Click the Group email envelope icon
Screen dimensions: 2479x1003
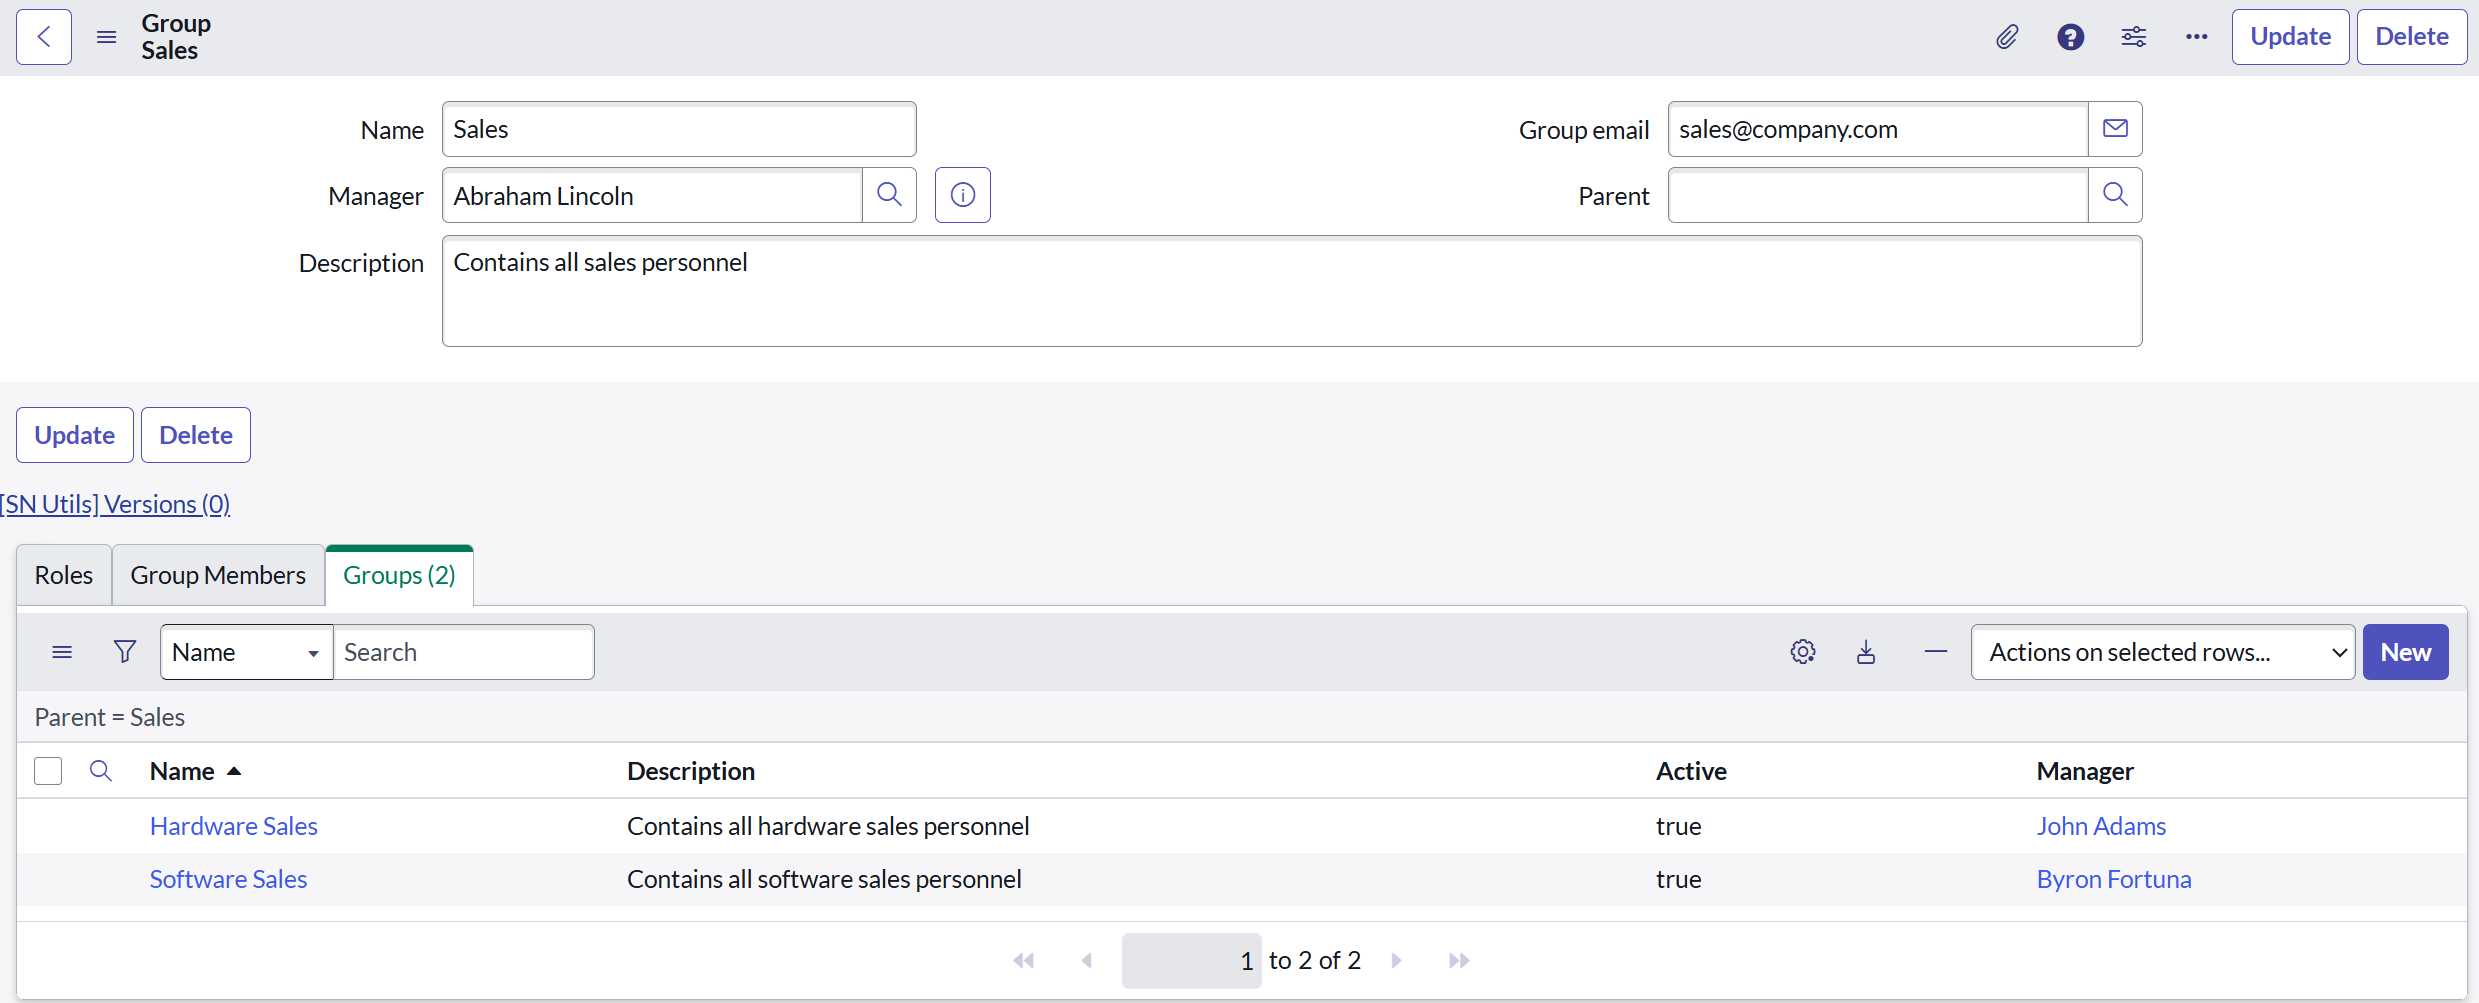[2114, 129]
